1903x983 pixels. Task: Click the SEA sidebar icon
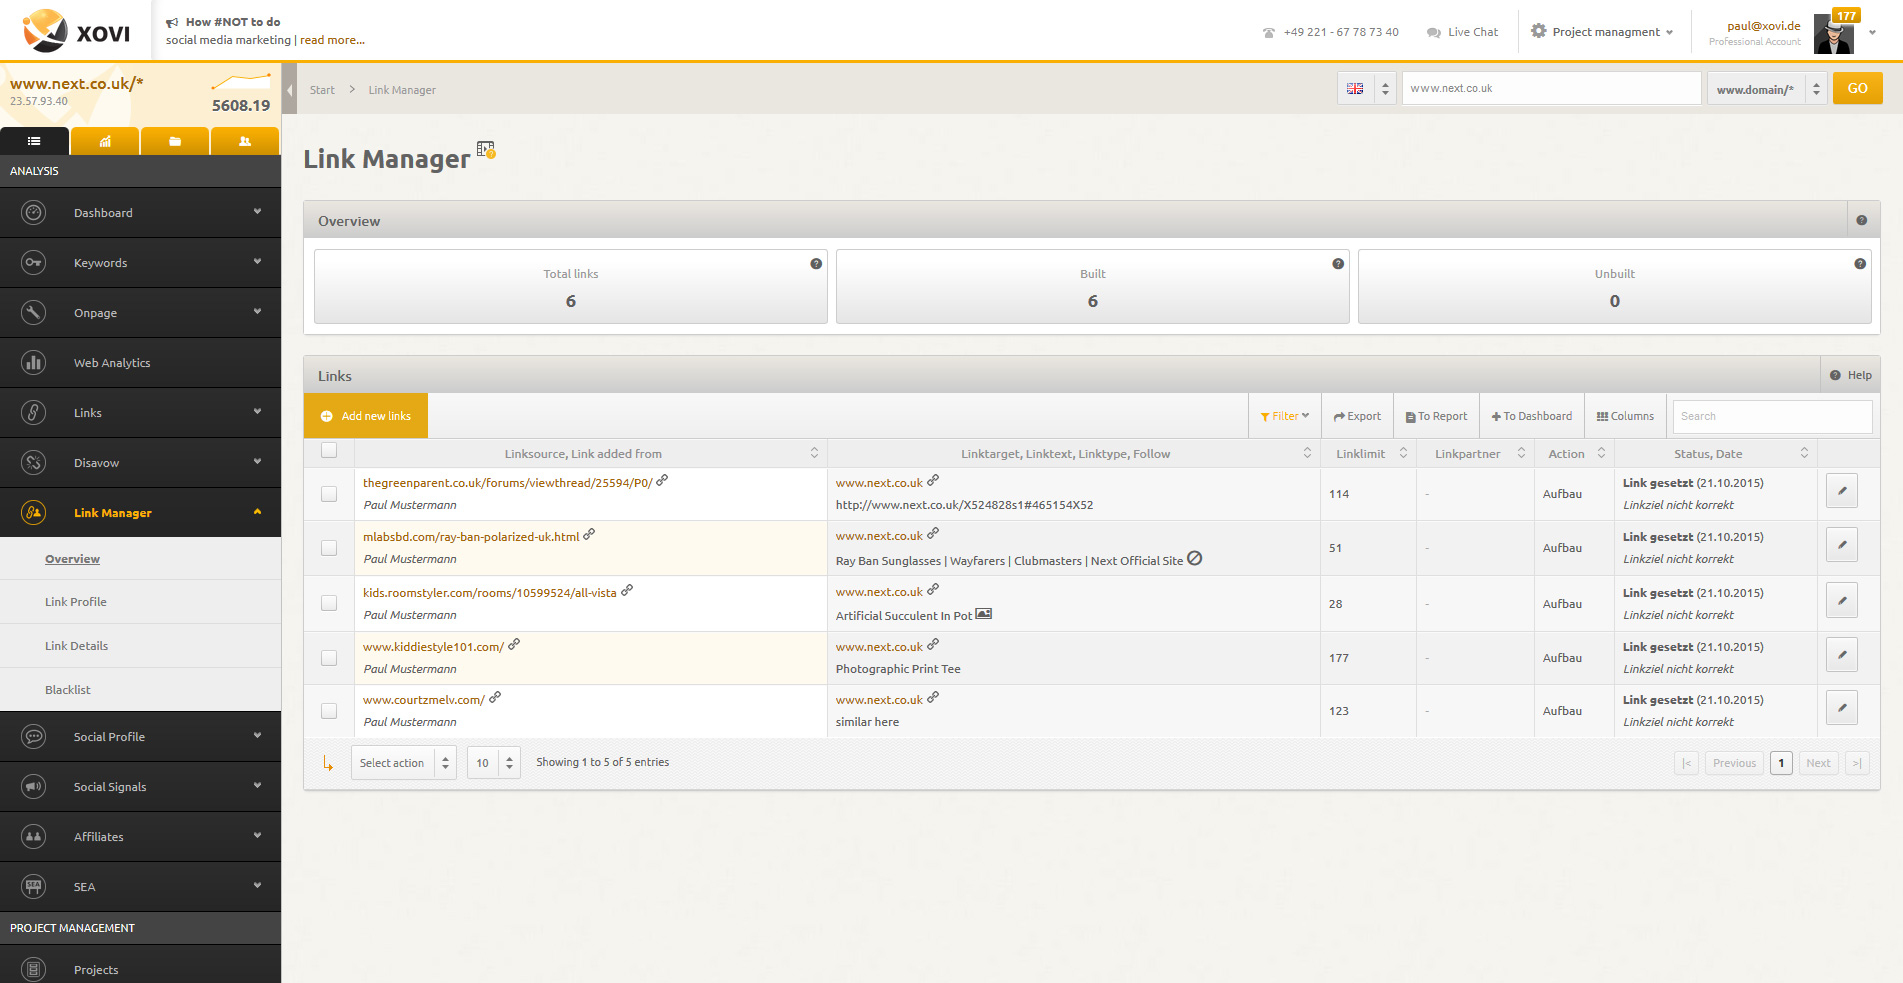click(34, 887)
